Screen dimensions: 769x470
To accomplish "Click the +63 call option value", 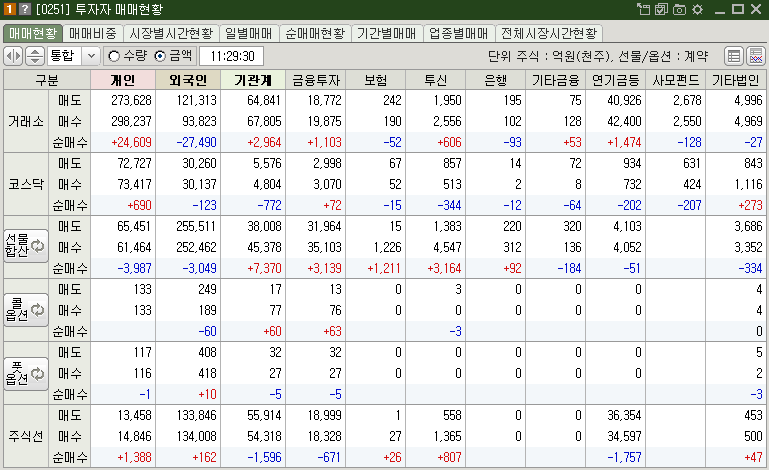I will click(x=333, y=332).
